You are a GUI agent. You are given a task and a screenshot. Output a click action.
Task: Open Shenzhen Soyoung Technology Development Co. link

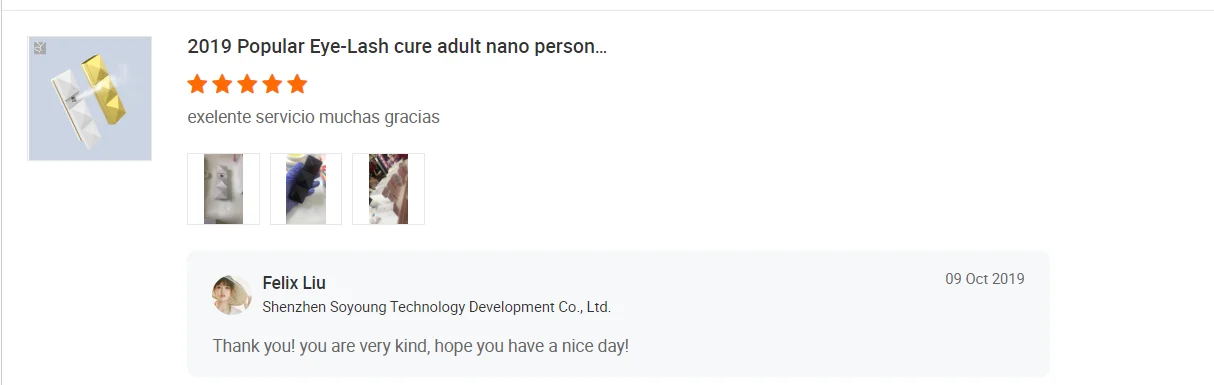coord(436,307)
